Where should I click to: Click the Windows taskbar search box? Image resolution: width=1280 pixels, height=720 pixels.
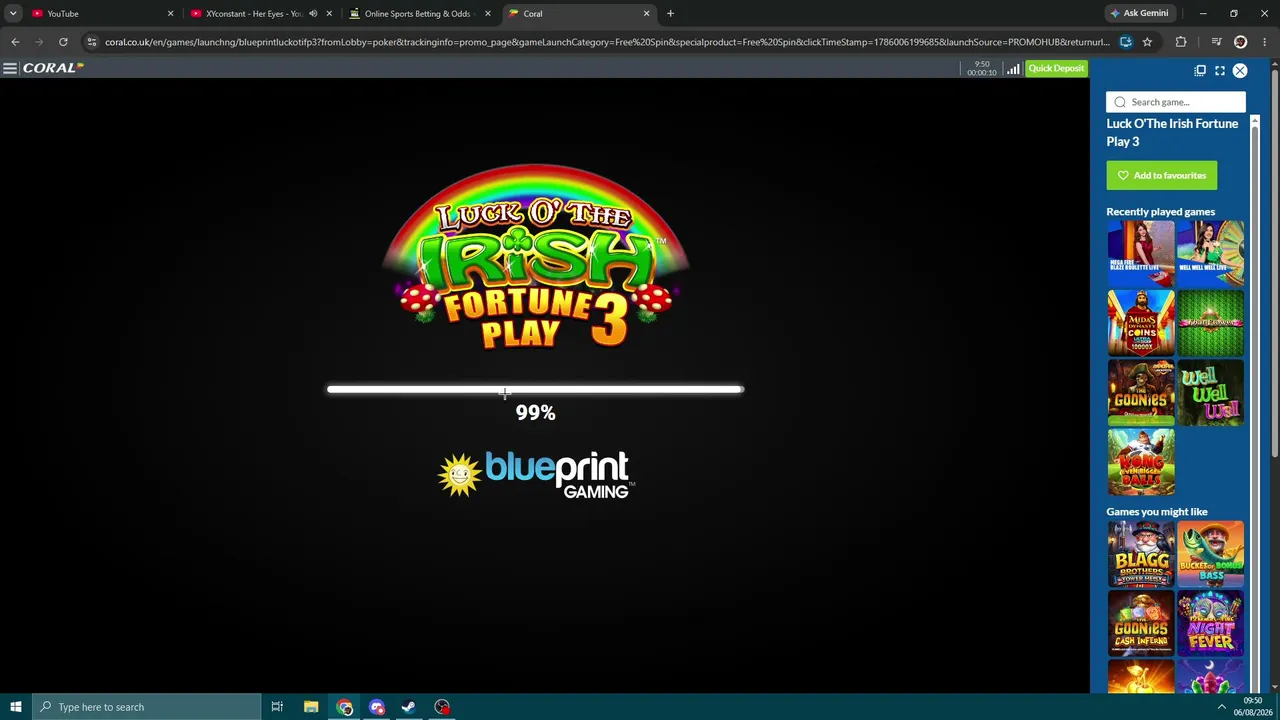[146, 707]
